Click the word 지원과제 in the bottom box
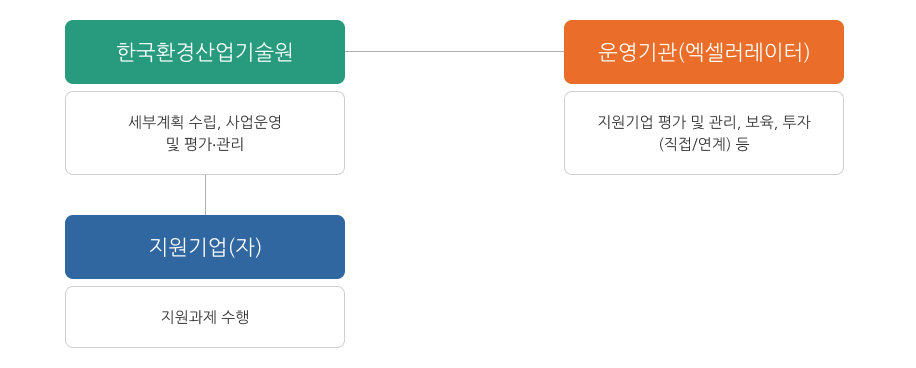Screen dimensions: 916x368 coord(184,318)
